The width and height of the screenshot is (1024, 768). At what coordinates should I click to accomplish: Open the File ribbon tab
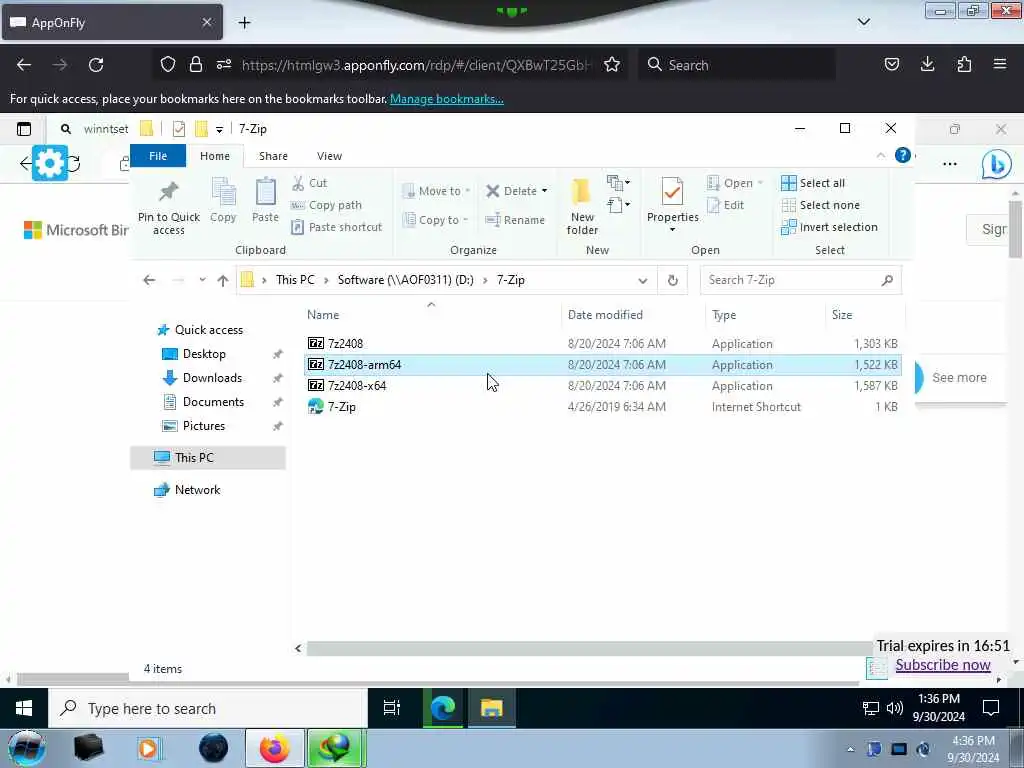tap(158, 156)
